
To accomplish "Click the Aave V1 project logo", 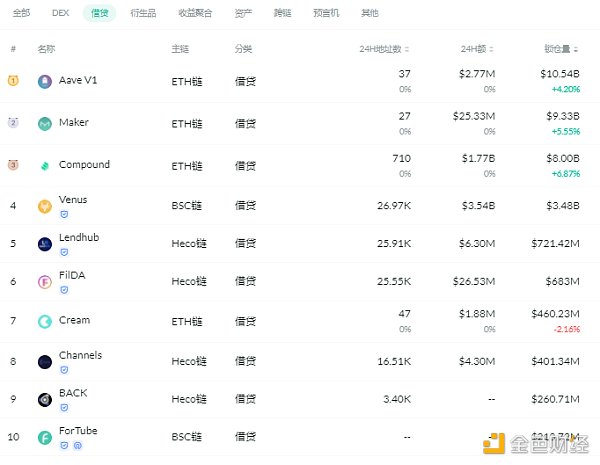I will point(45,81).
